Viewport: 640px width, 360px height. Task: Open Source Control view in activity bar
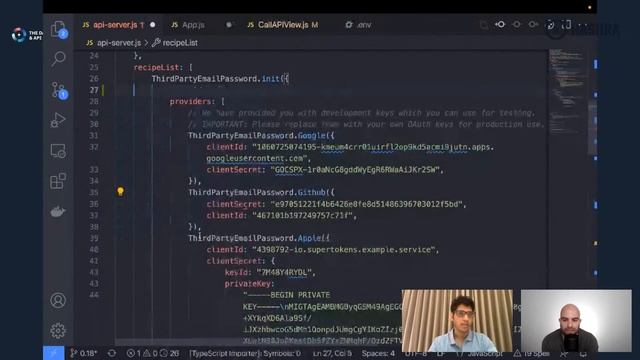pyautogui.click(x=58, y=90)
